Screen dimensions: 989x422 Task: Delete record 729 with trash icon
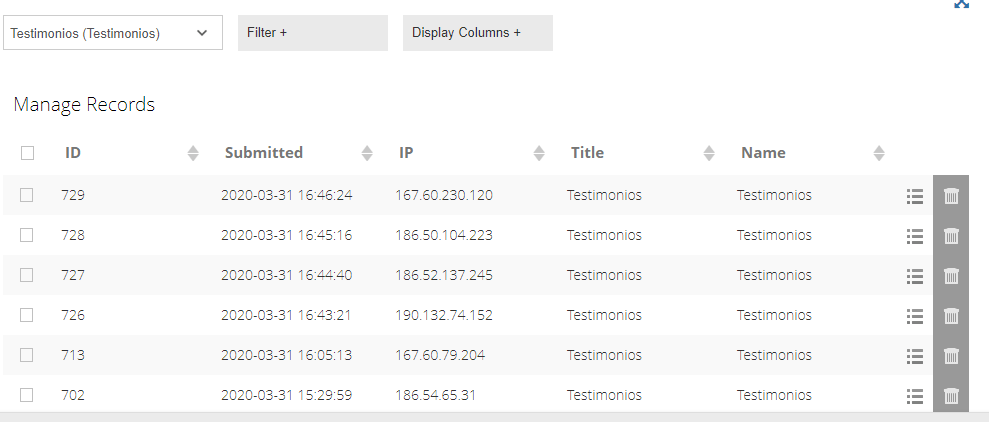[x=951, y=196]
